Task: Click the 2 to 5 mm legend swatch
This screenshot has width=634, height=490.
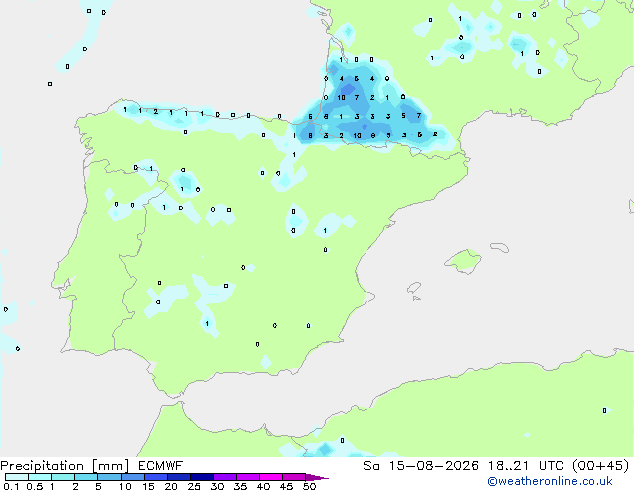Action: (x=86, y=477)
